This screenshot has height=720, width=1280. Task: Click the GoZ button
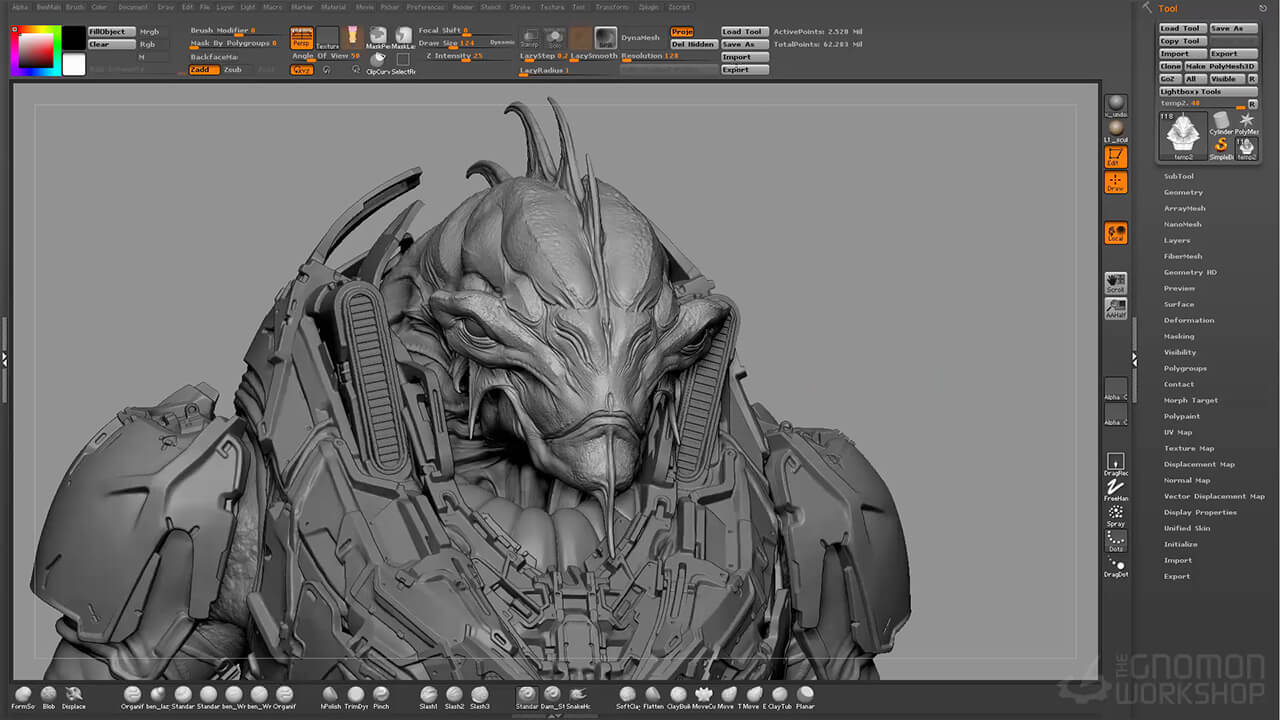[x=1169, y=79]
